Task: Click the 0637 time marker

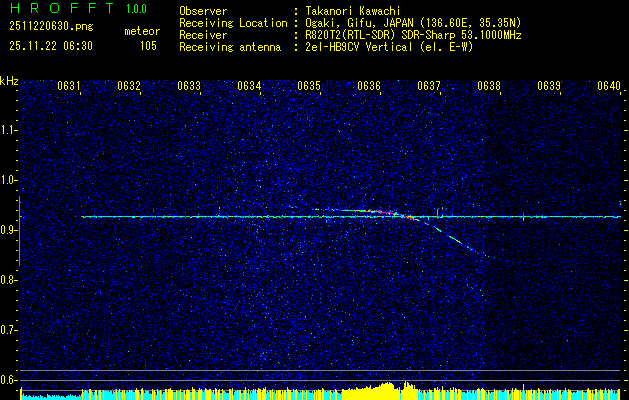Action: coord(429,86)
